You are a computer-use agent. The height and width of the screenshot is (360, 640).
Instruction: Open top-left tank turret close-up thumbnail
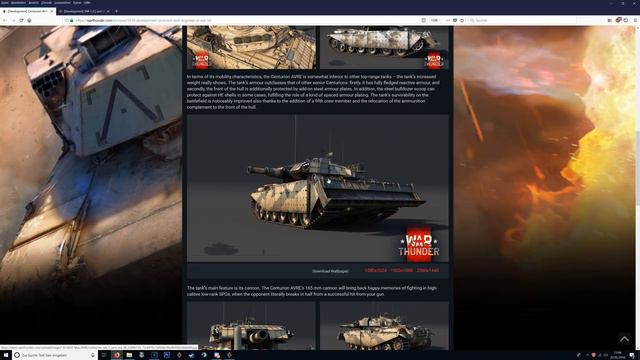[251, 47]
